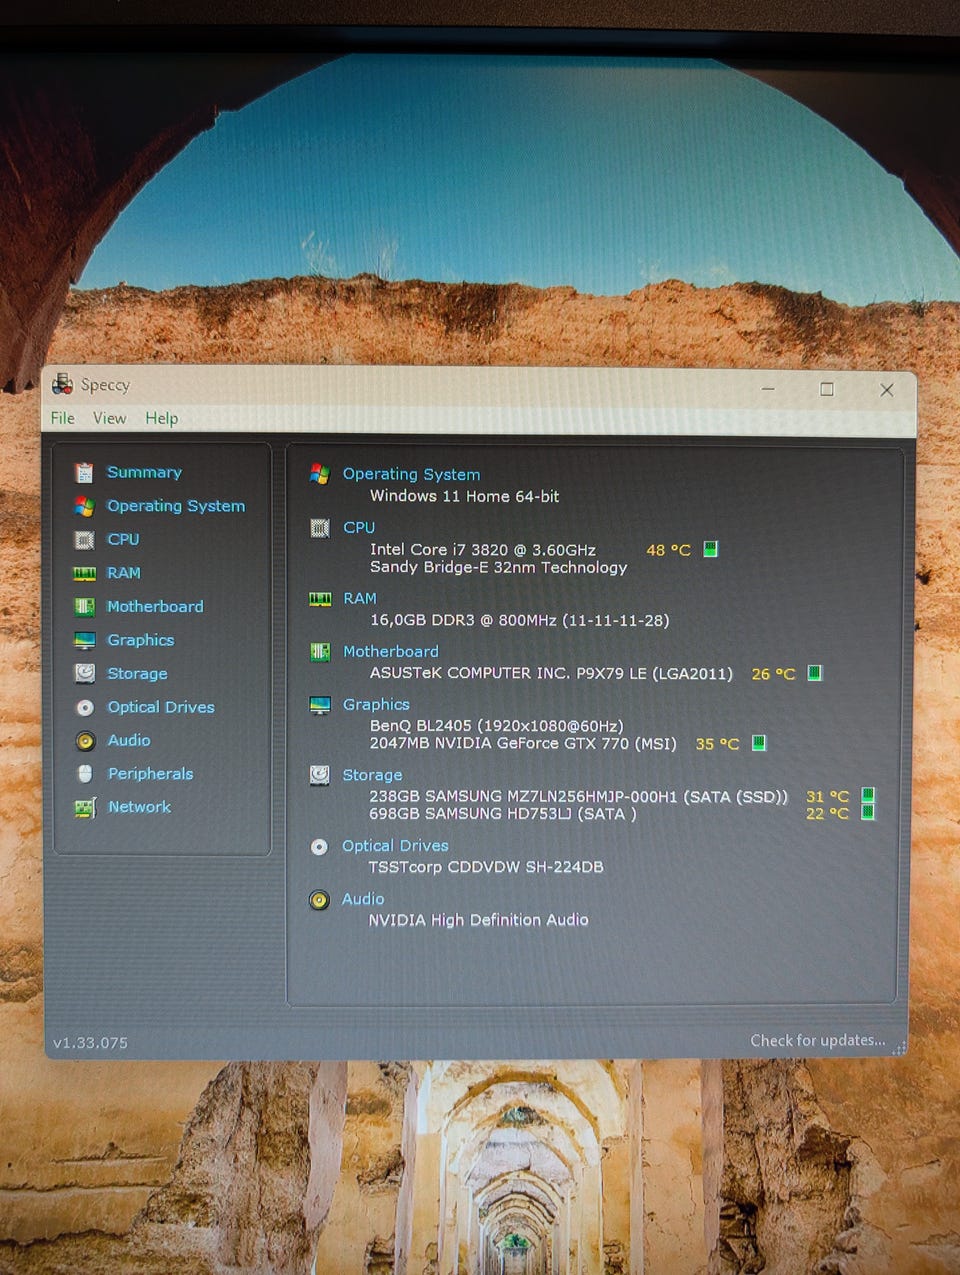Click the green CPU temperature indicator
This screenshot has height=1275, width=960.
click(710, 549)
